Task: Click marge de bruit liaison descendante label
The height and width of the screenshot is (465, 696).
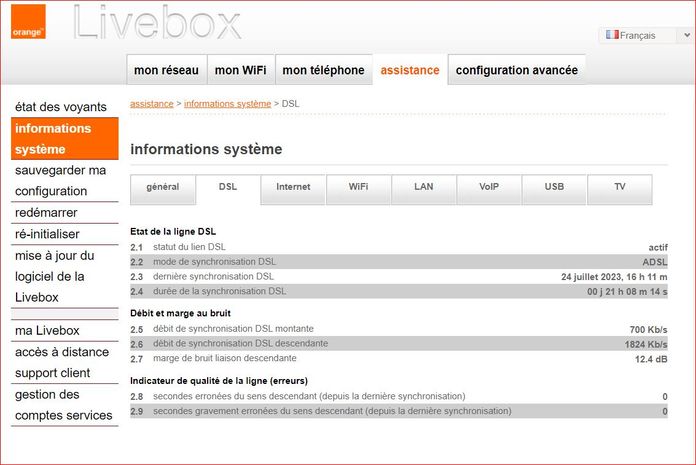Action: pos(225,359)
